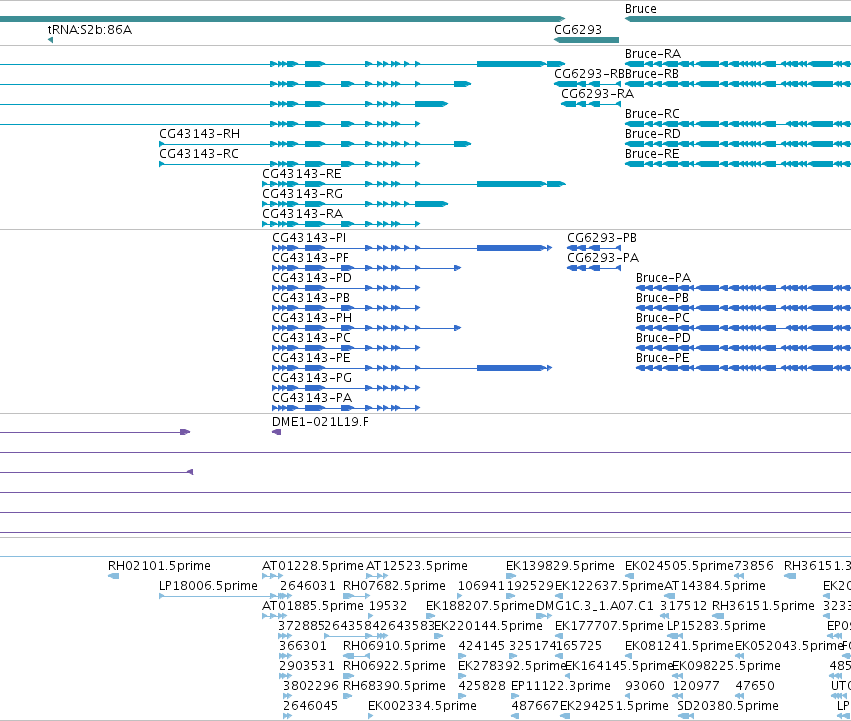Open the EK098225.5prime EST label
Viewport: 851px width, 721px height.
click(x=727, y=666)
